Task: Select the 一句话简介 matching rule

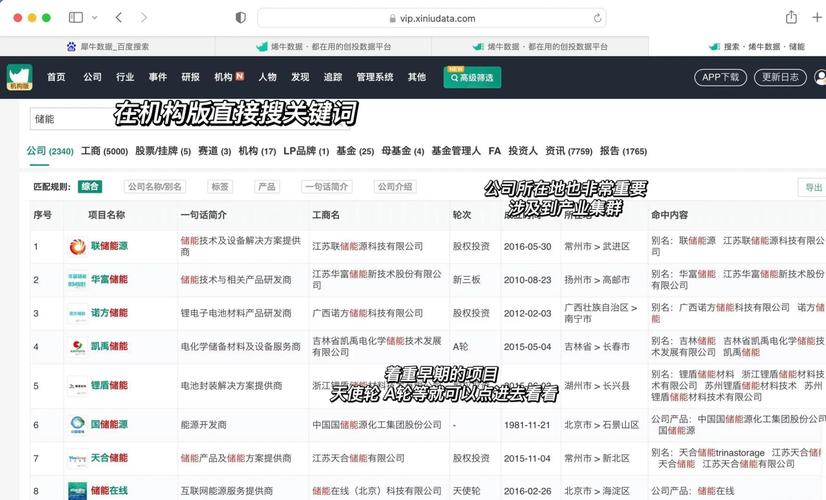Action: [x=327, y=187]
